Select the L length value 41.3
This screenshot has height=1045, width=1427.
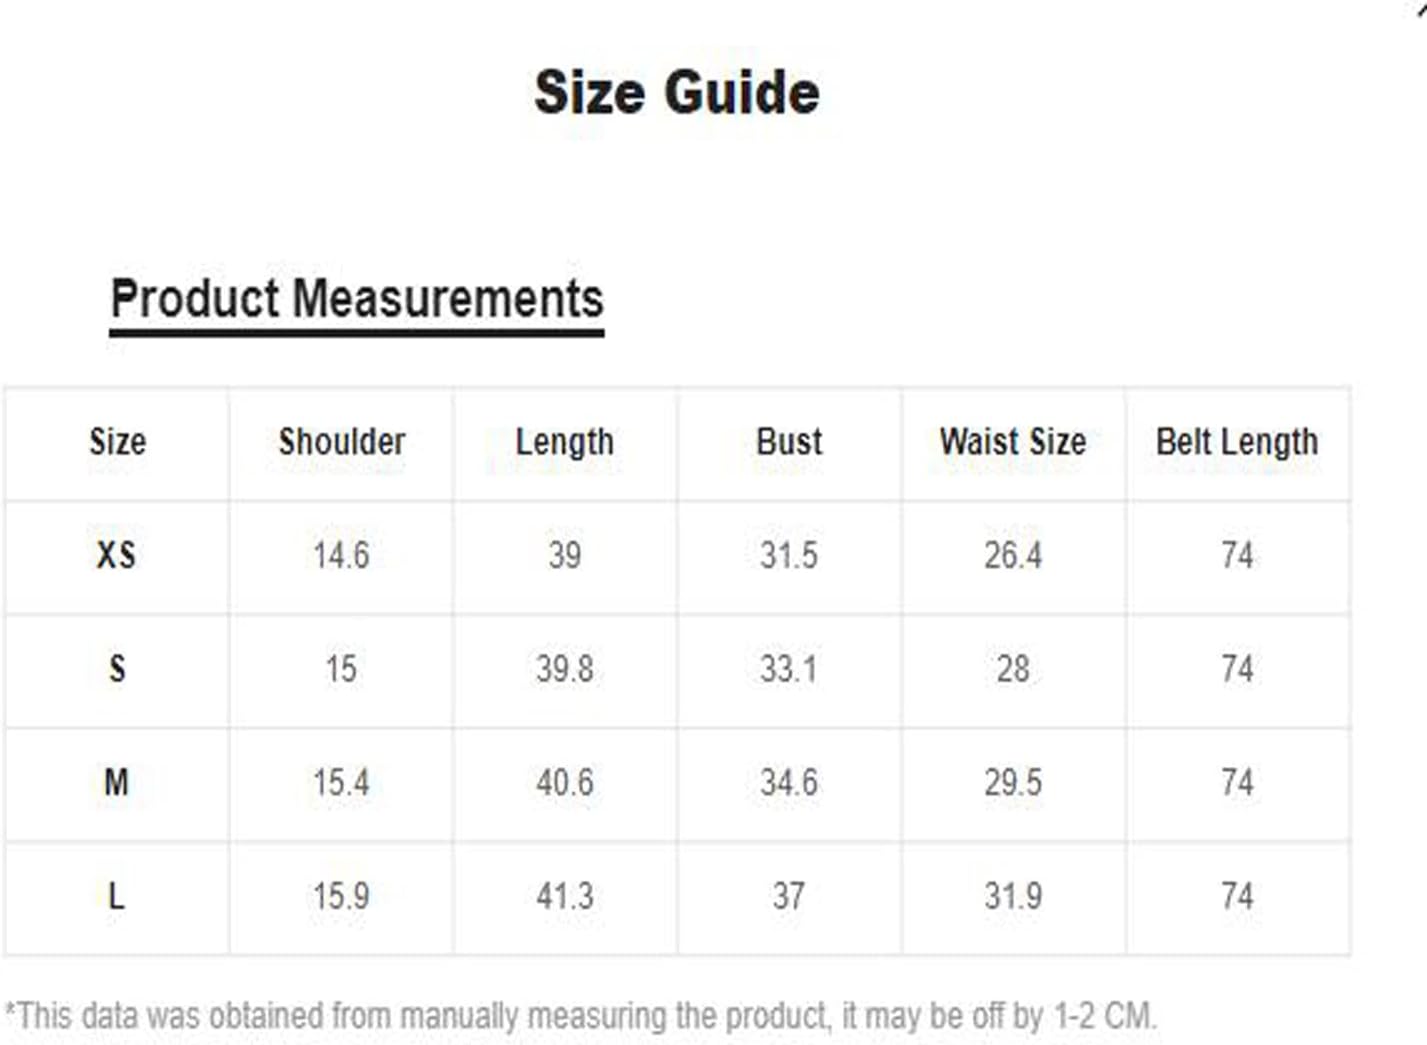(x=565, y=896)
